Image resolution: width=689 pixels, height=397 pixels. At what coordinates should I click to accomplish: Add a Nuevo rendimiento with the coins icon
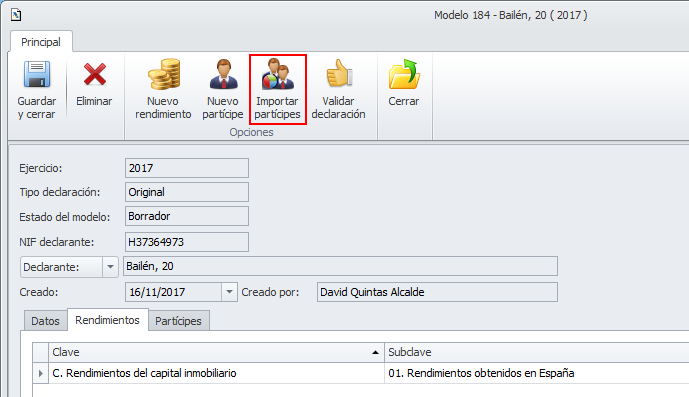(x=163, y=74)
